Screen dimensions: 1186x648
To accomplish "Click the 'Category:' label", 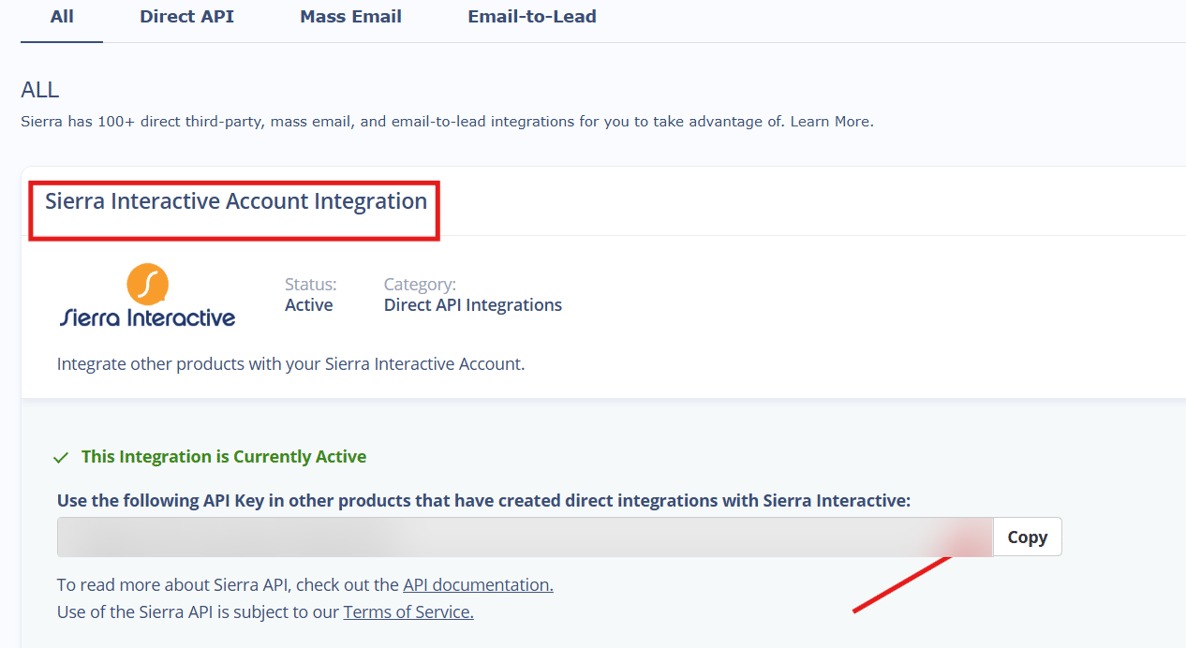I will point(420,284).
